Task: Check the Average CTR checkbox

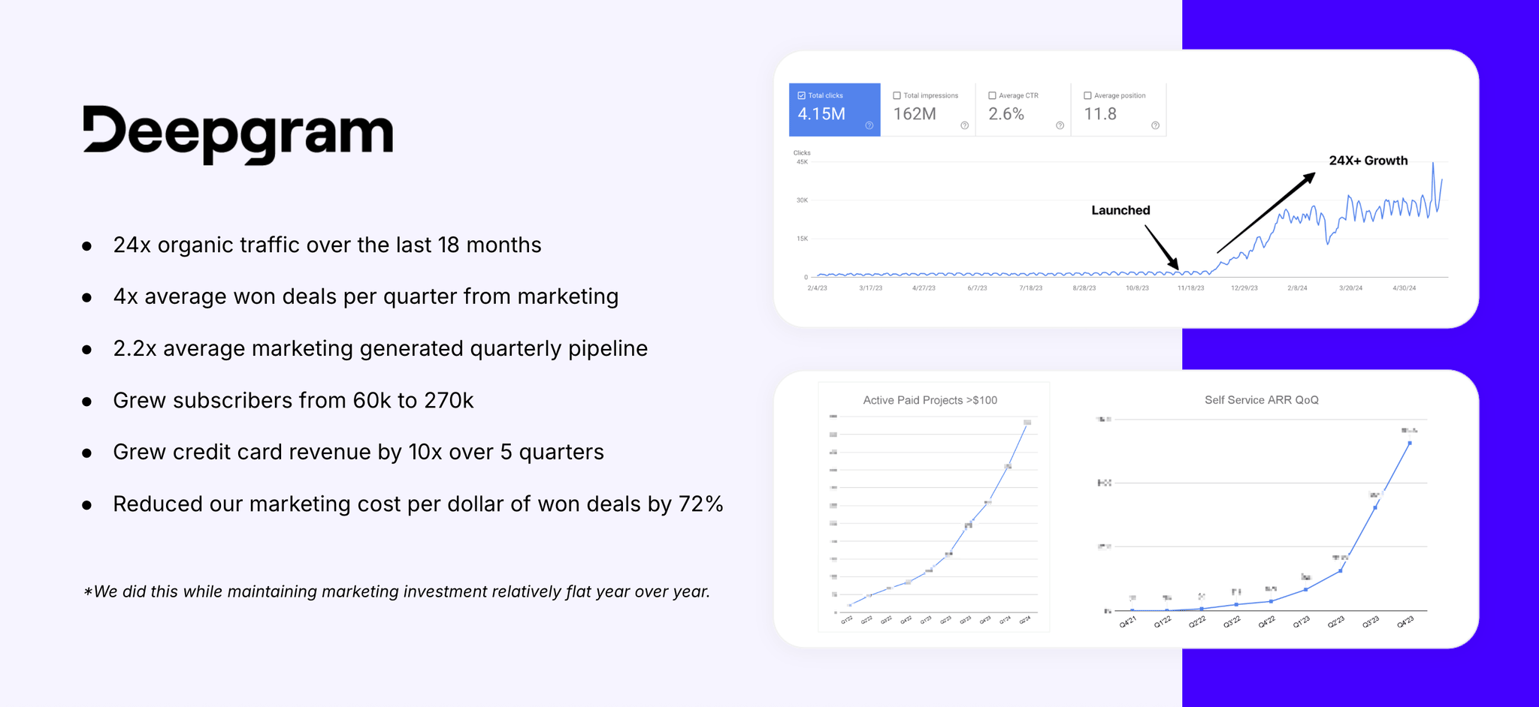Action: 991,95
